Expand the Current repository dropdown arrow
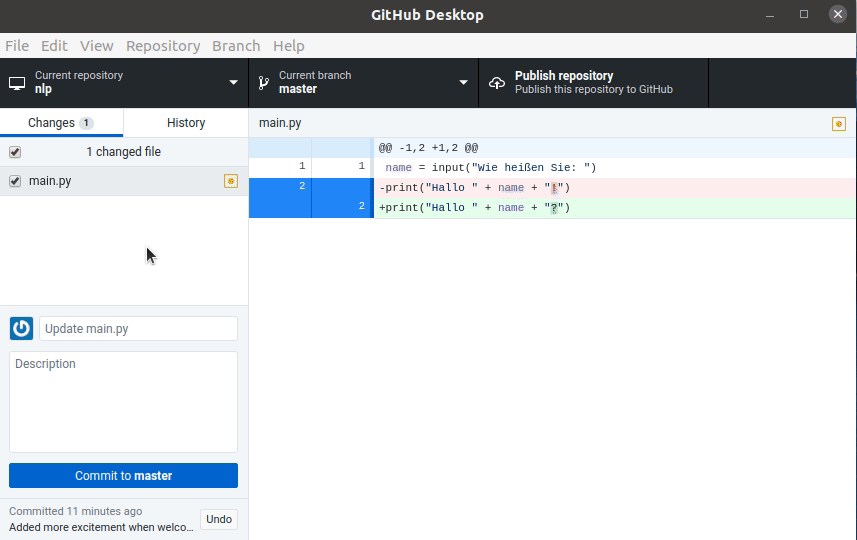This screenshot has width=857, height=540. [233, 83]
